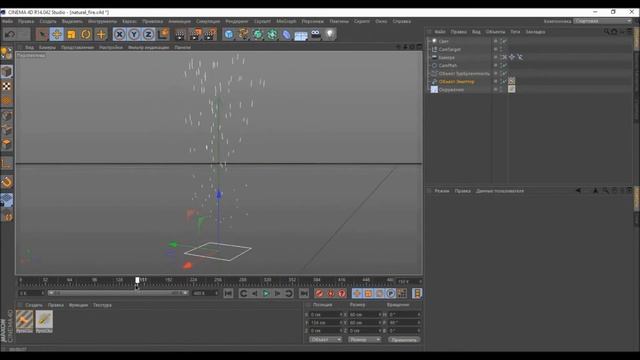Go to start of animation
The image size is (640, 360).
[x=228, y=293]
